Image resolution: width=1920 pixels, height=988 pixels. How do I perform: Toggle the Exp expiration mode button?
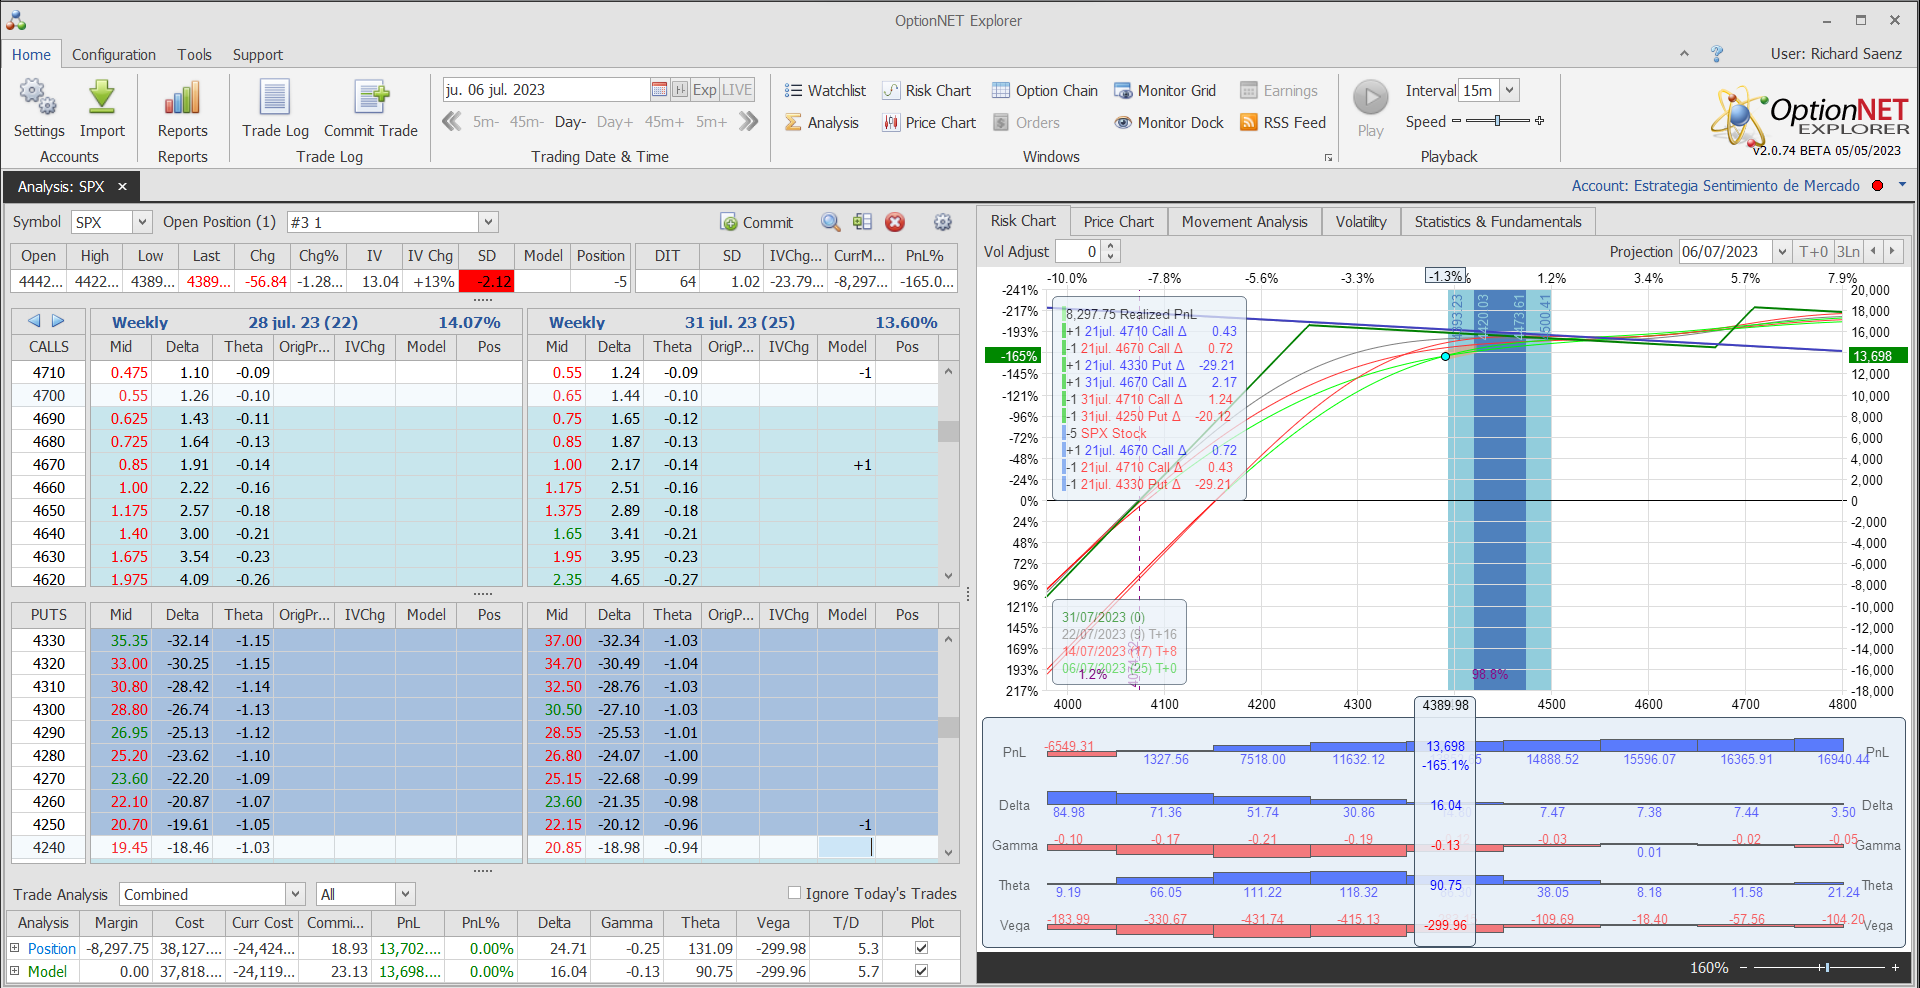coord(704,90)
